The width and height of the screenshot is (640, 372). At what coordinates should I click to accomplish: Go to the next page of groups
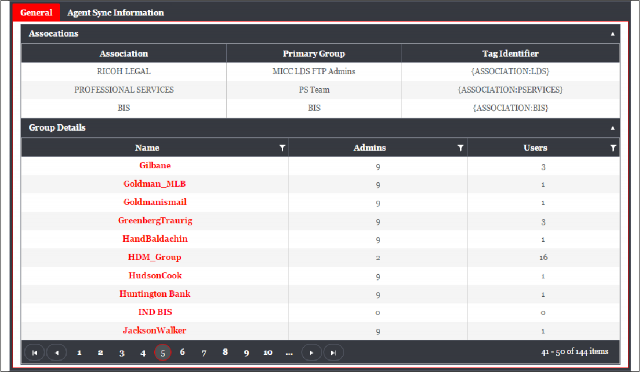(x=311, y=353)
